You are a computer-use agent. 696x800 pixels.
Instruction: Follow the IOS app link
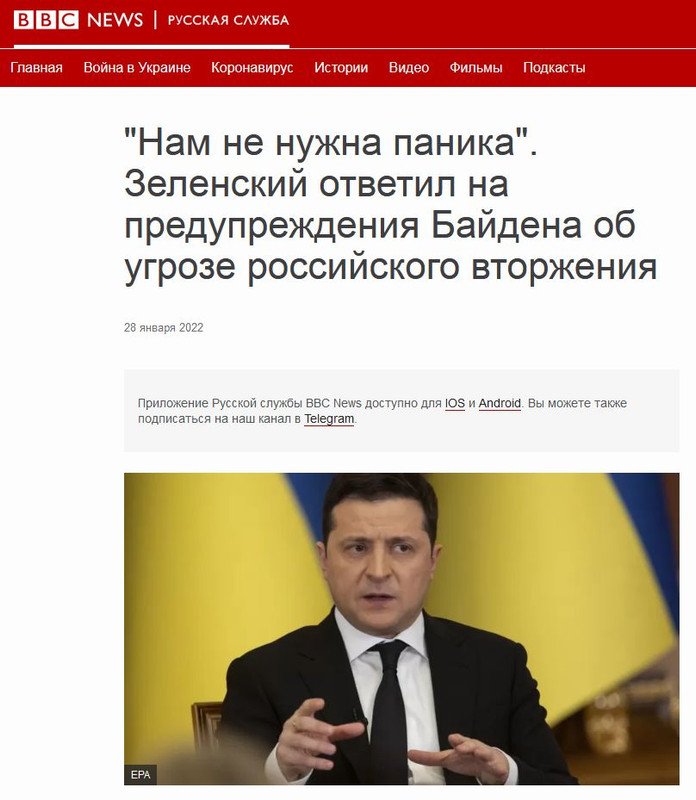click(x=455, y=403)
